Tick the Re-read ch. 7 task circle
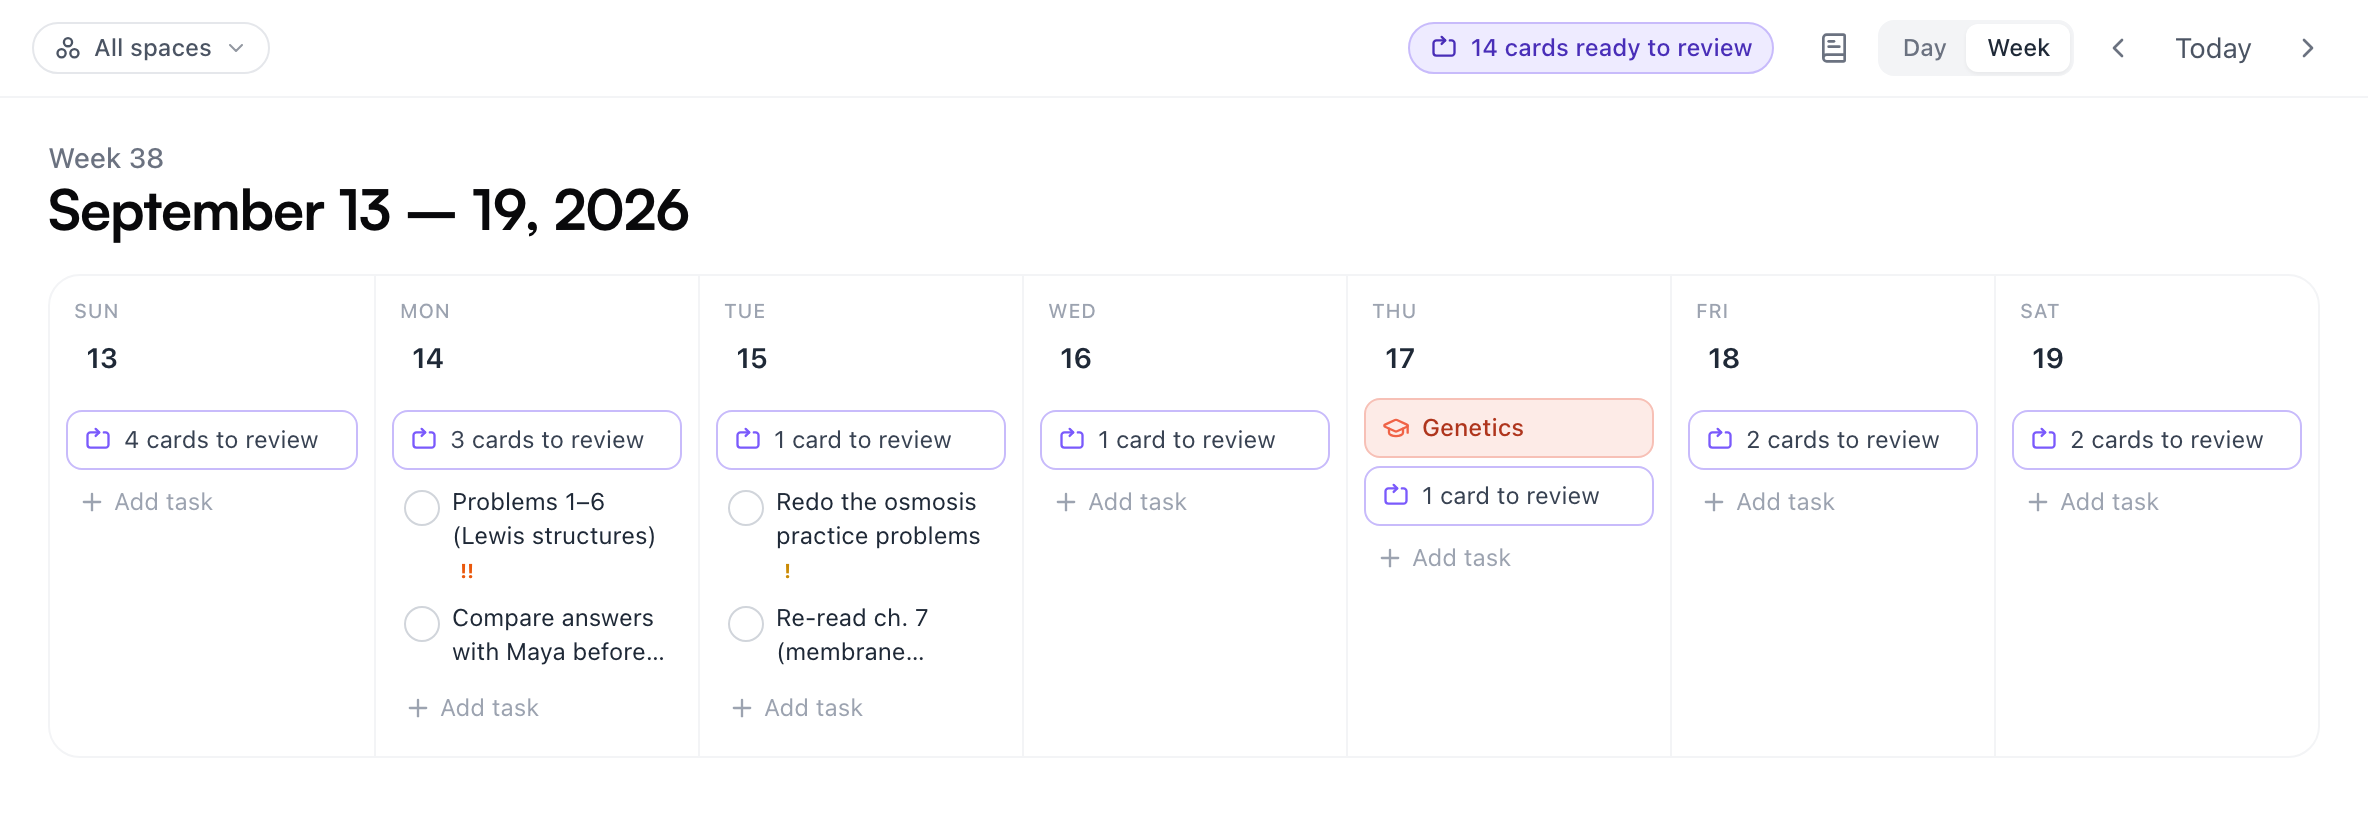Image resolution: width=2368 pixels, height=820 pixels. (746, 624)
